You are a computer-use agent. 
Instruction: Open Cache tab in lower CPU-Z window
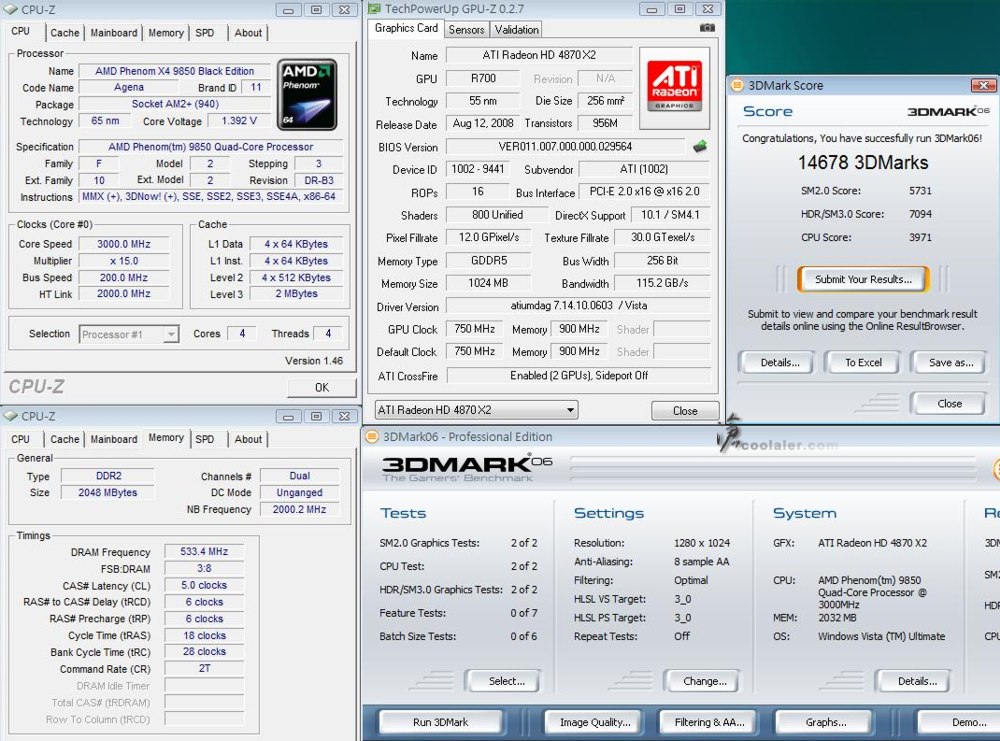point(64,439)
